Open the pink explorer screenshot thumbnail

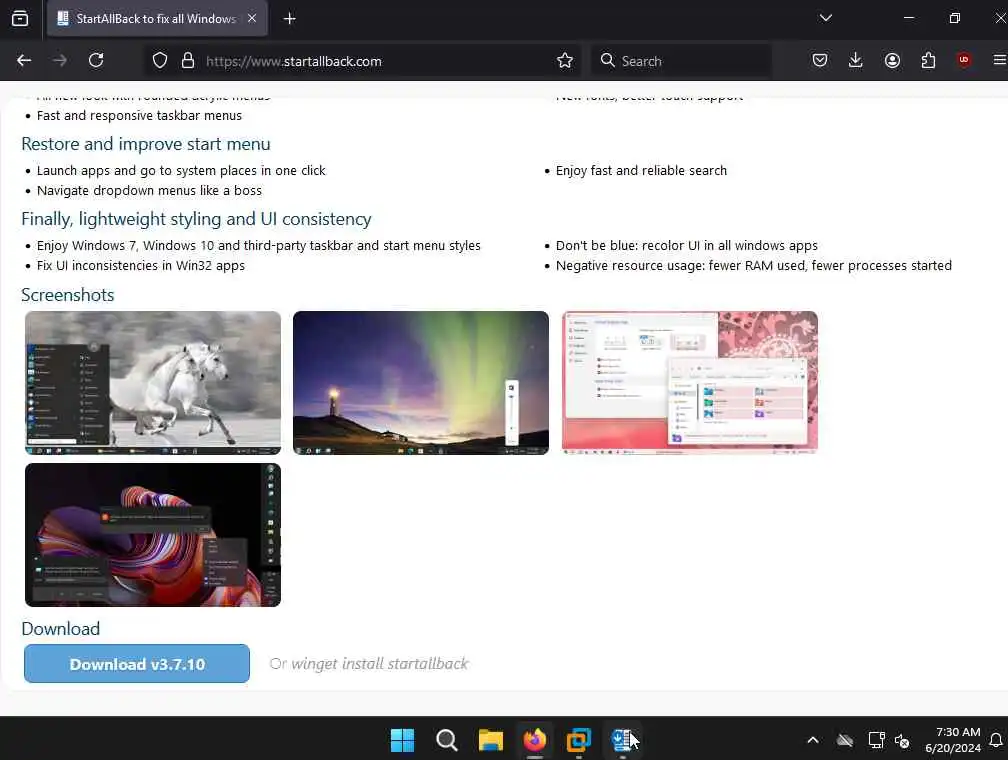click(x=690, y=383)
